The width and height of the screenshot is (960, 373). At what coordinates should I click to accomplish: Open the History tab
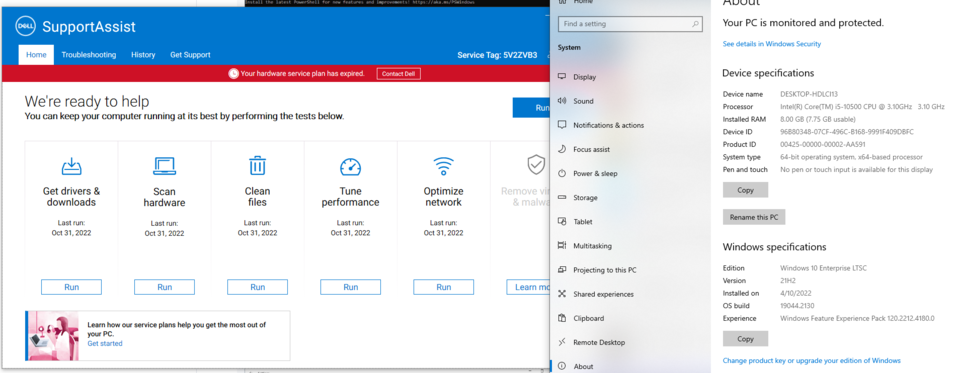(143, 55)
